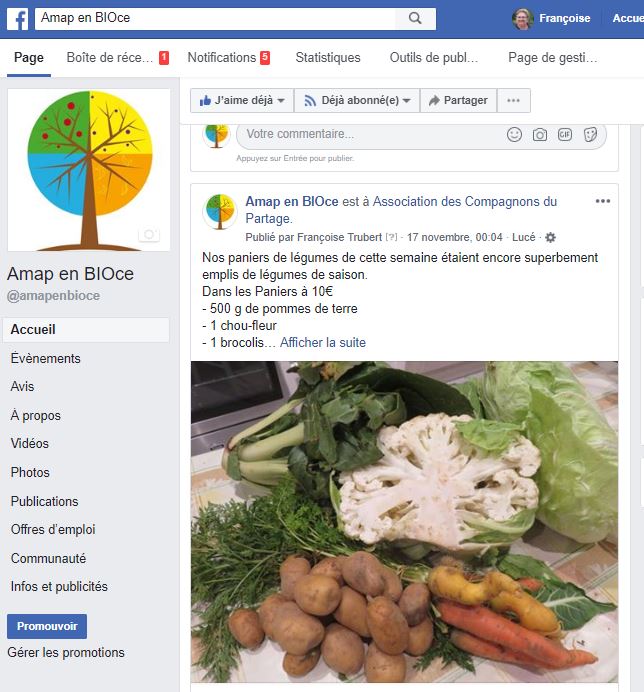Click the Promouvoir button
Screen dimensions: 644x692
[47, 626]
